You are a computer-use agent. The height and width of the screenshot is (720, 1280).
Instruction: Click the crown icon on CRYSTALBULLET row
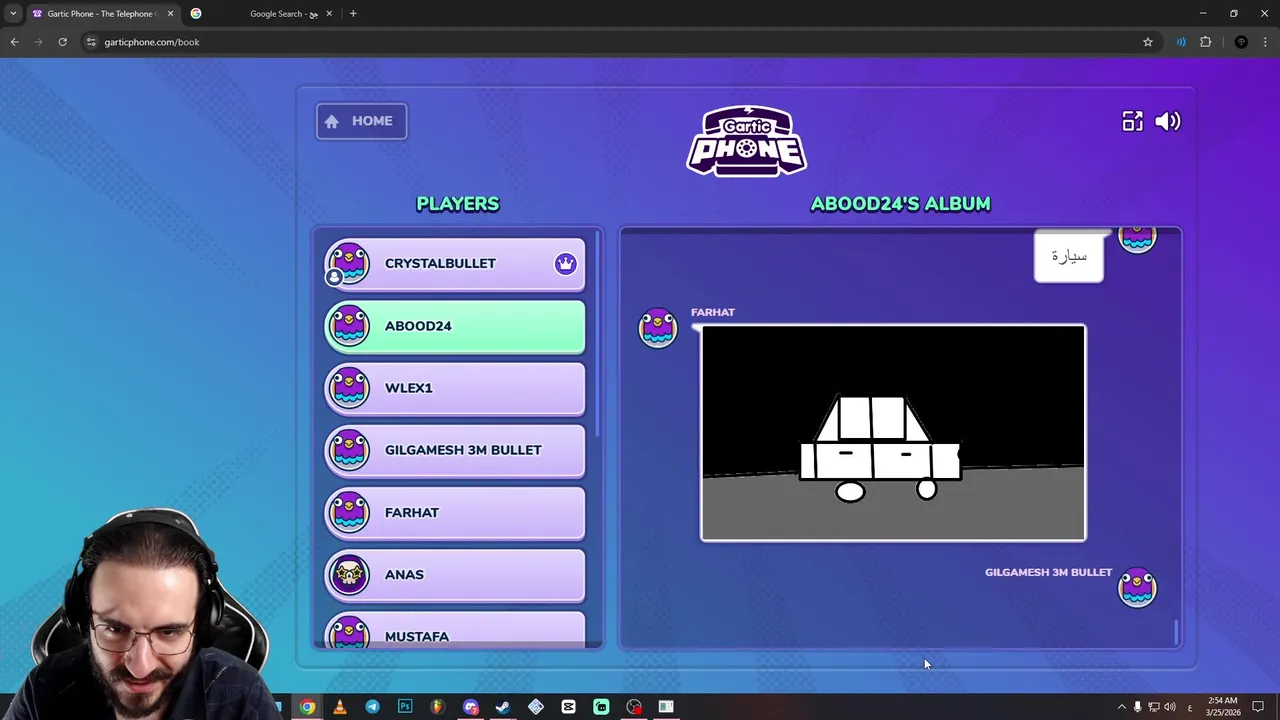point(566,263)
